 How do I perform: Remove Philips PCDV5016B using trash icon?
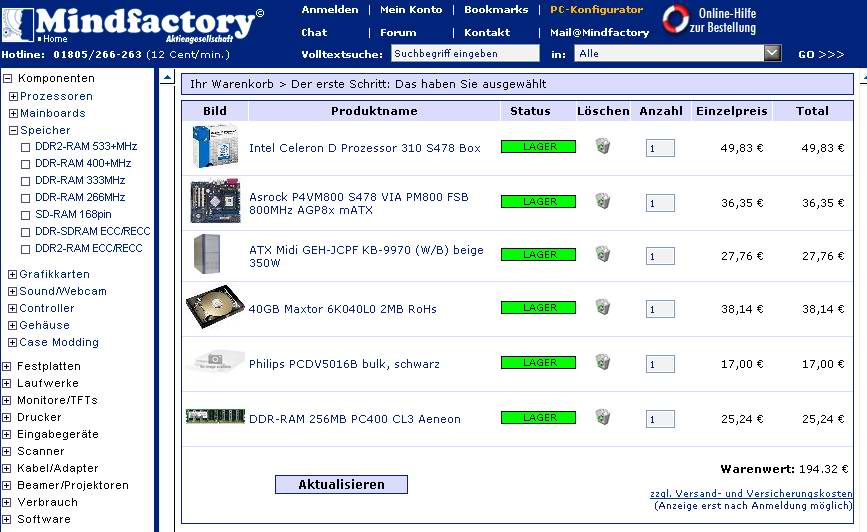point(603,362)
